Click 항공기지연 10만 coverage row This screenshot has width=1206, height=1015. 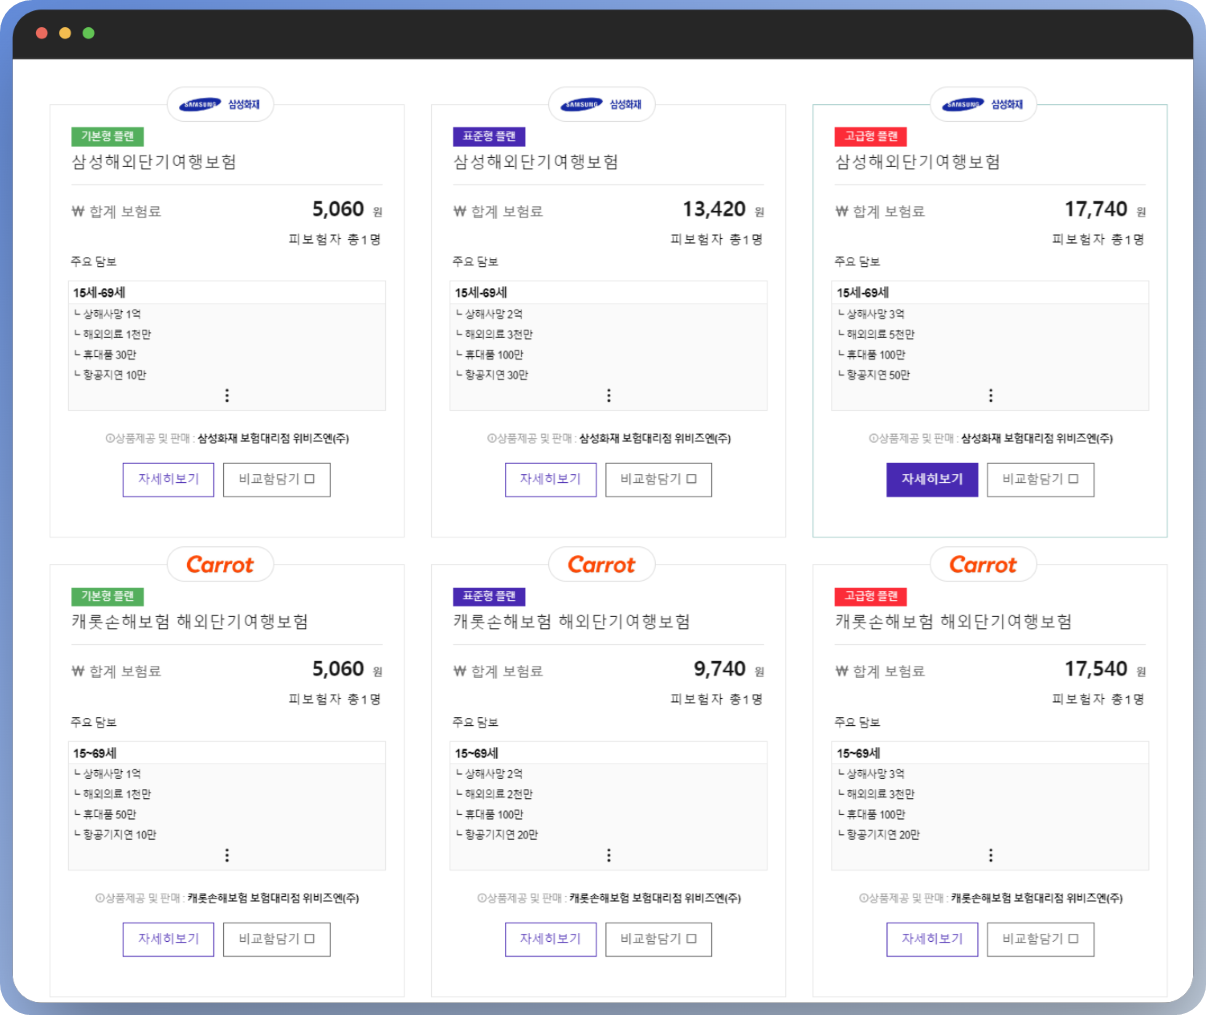(x=115, y=835)
